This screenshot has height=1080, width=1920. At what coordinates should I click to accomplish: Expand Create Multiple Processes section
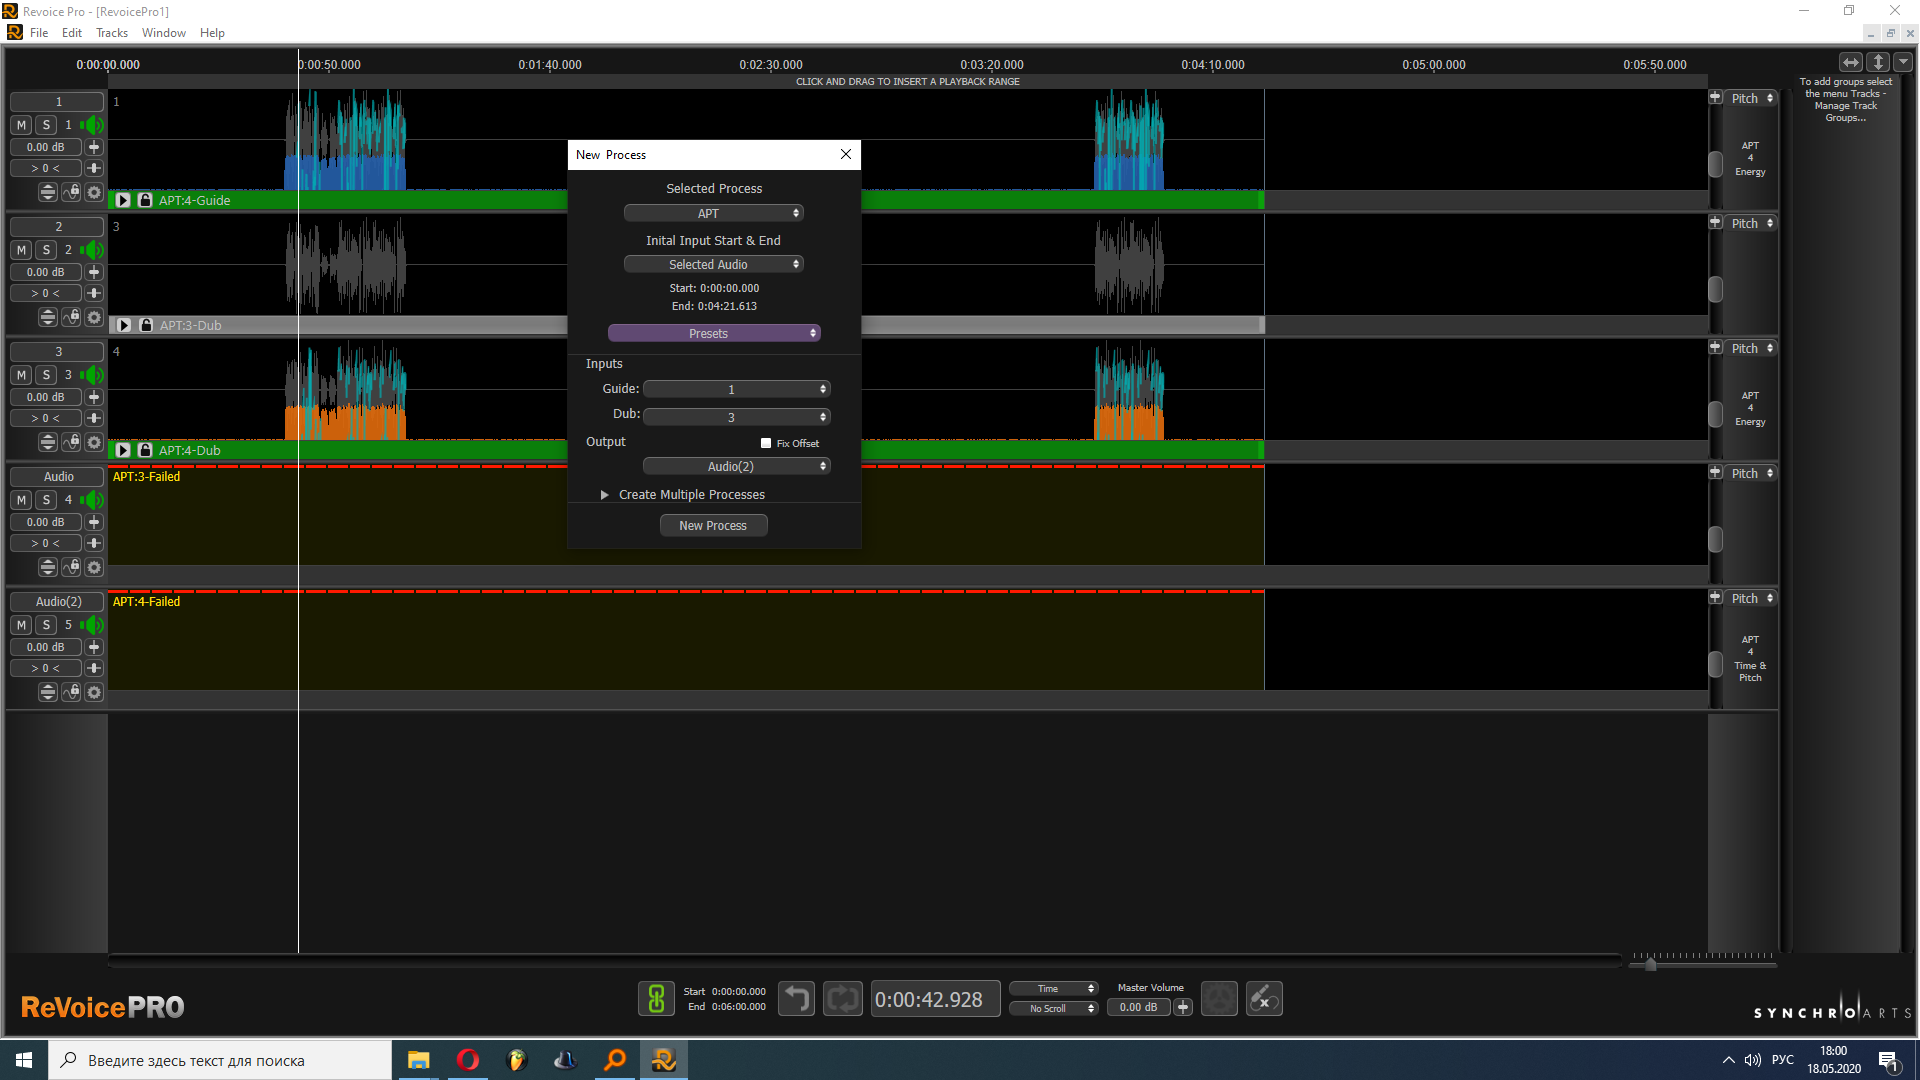604,495
